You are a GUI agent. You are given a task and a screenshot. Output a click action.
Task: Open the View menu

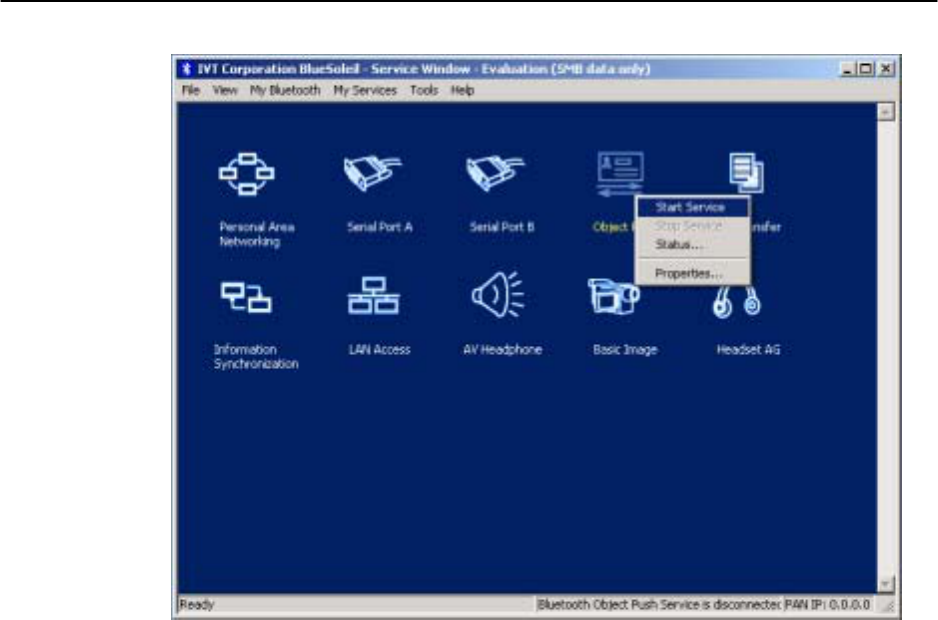point(225,90)
